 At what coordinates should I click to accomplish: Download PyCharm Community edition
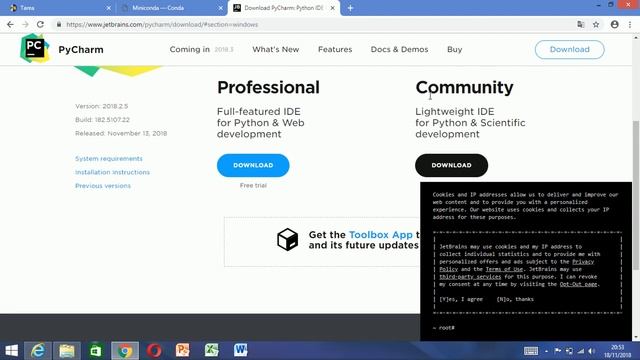[451, 165]
